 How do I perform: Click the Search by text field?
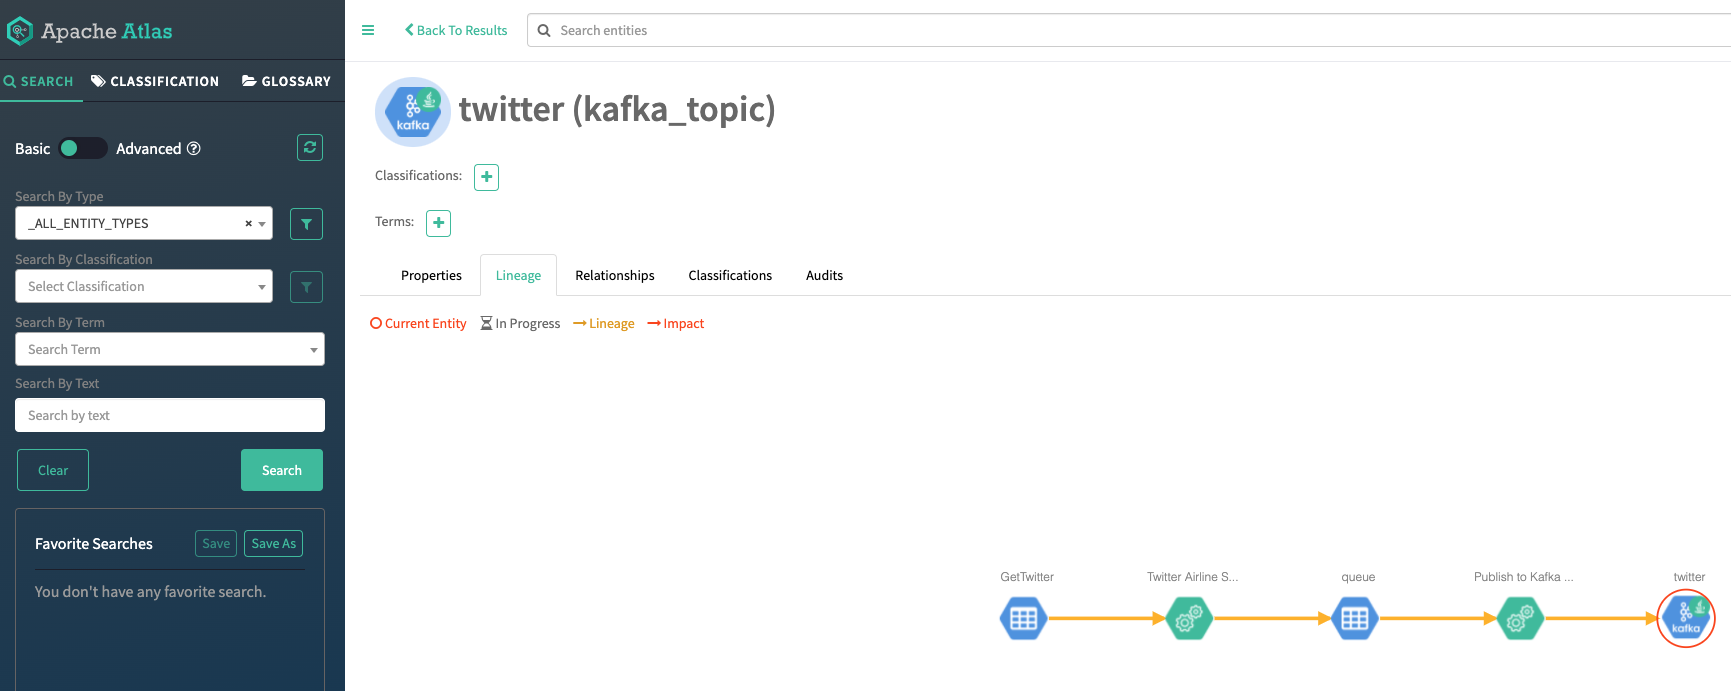[x=170, y=415]
